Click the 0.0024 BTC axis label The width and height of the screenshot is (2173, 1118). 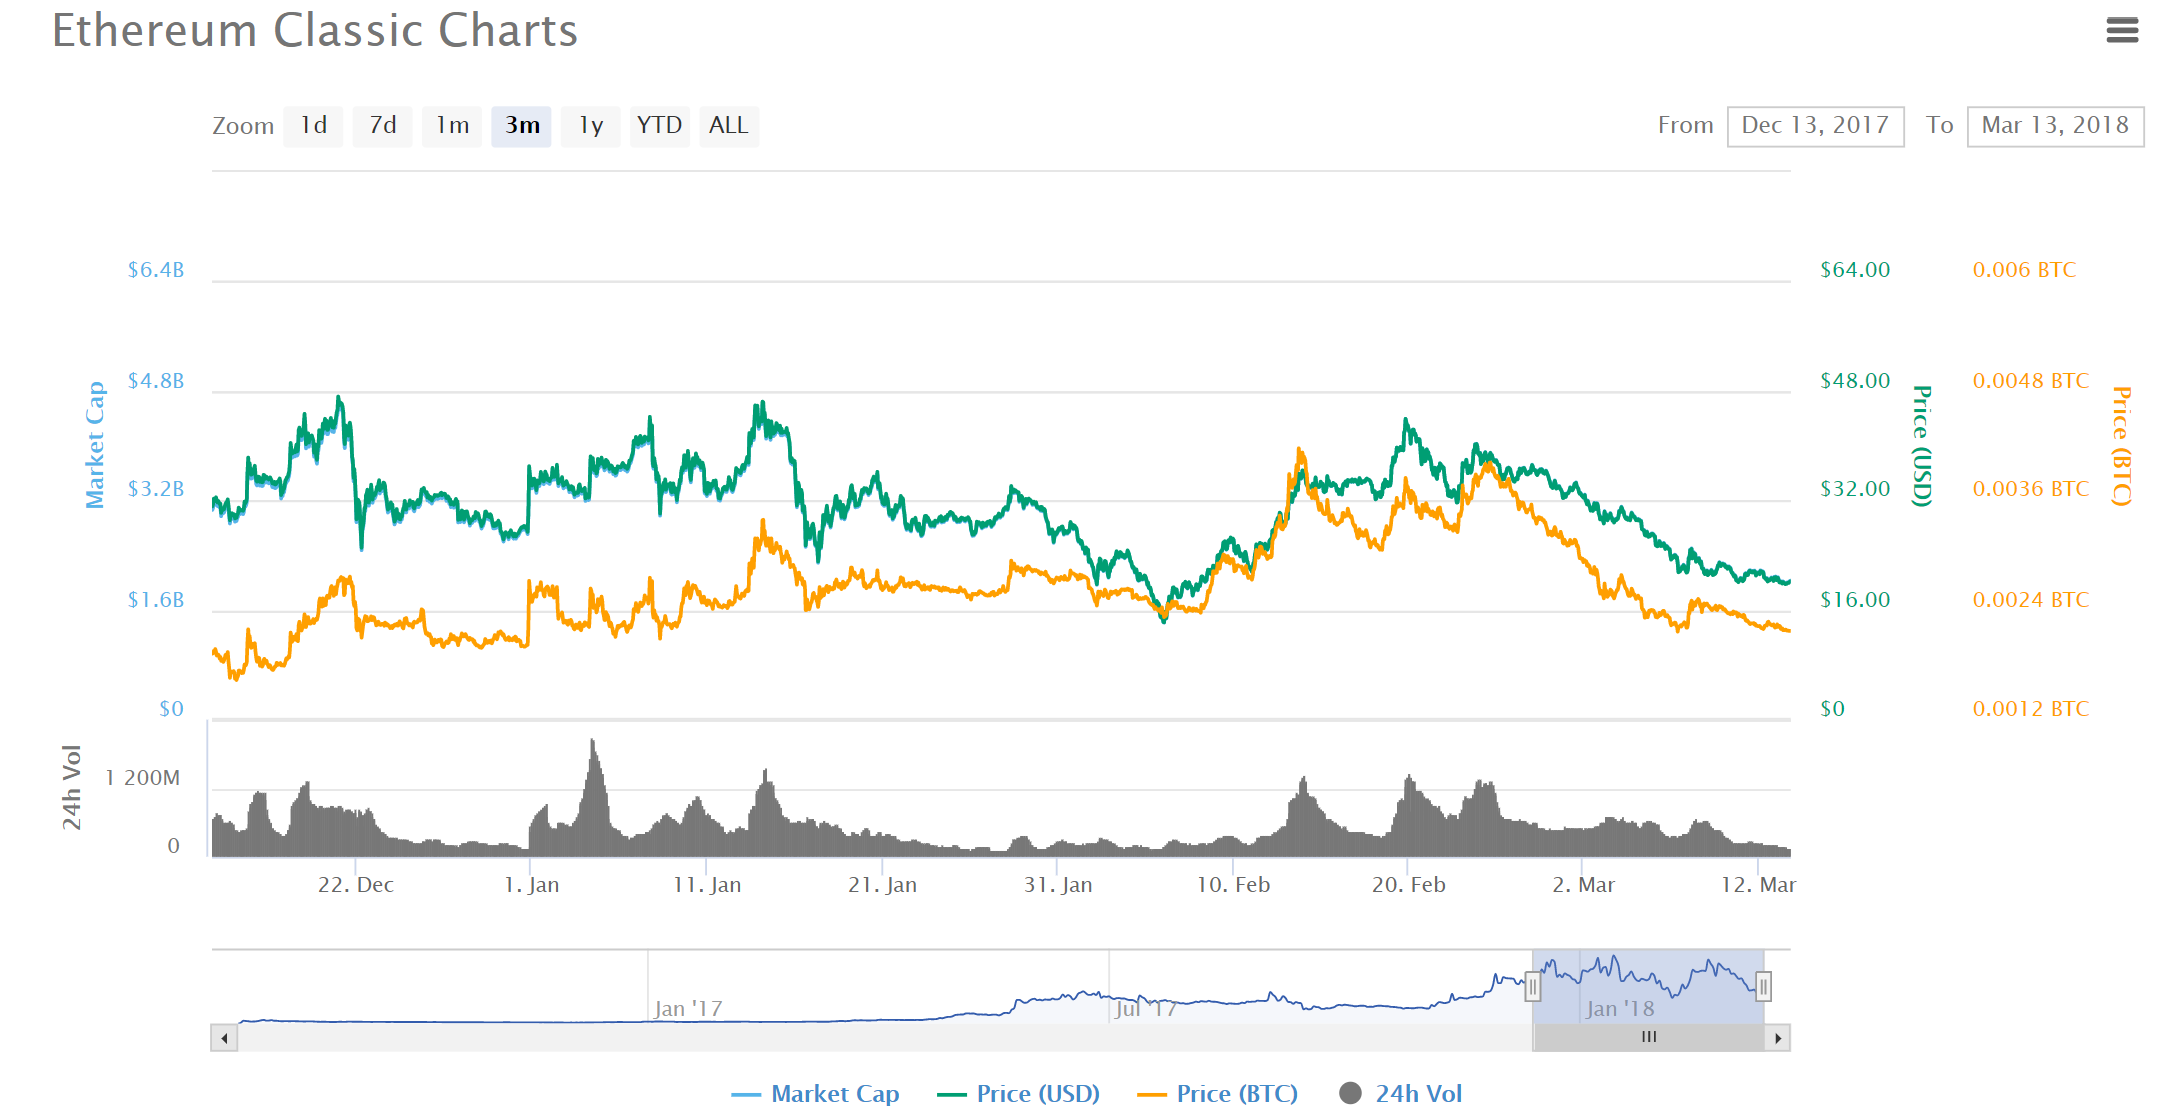point(2031,600)
